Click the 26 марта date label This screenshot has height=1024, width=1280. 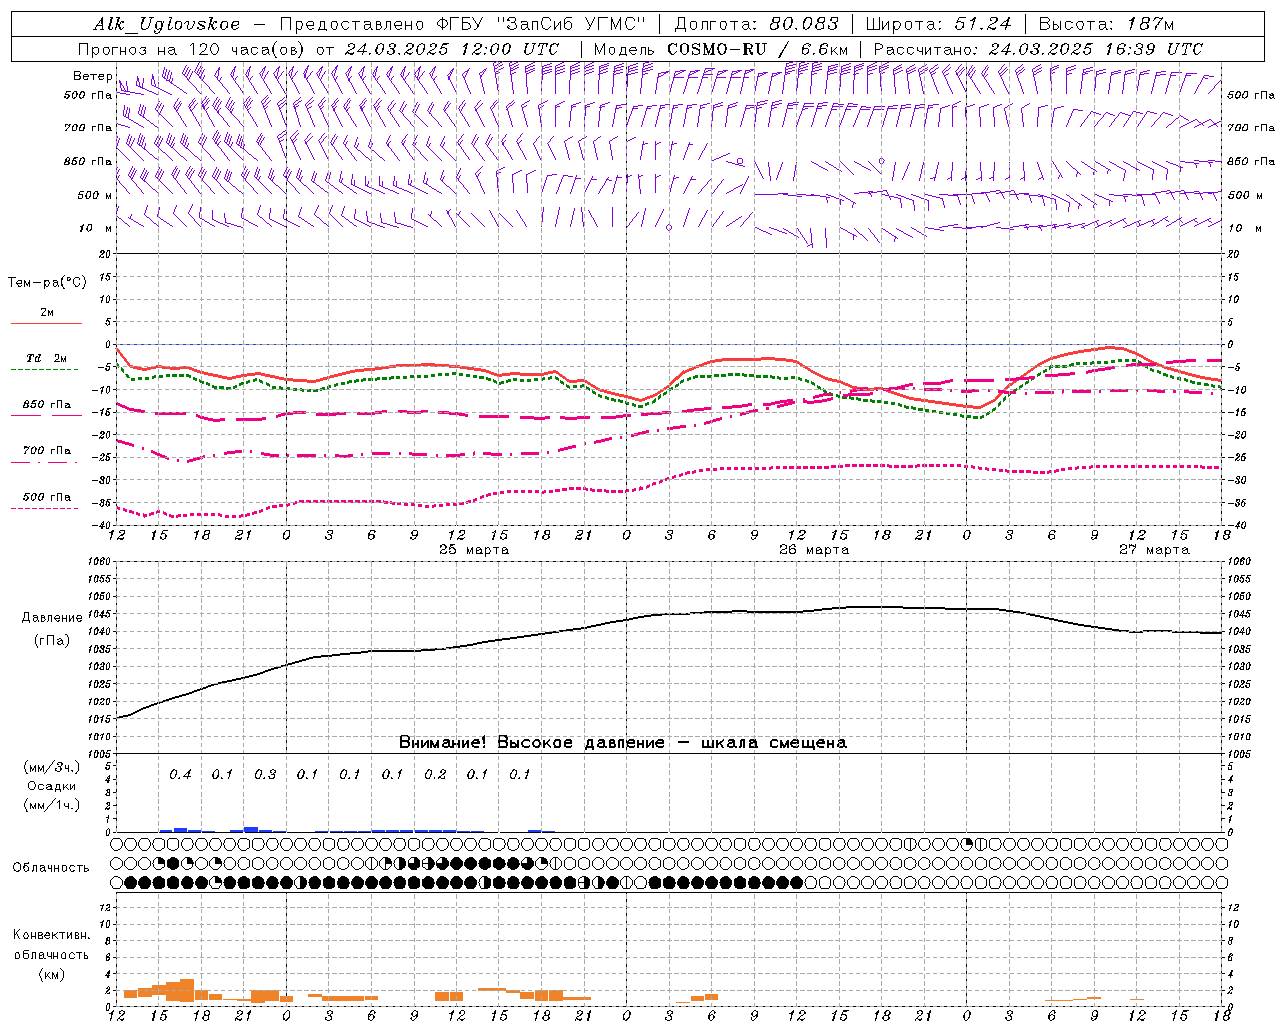(814, 550)
